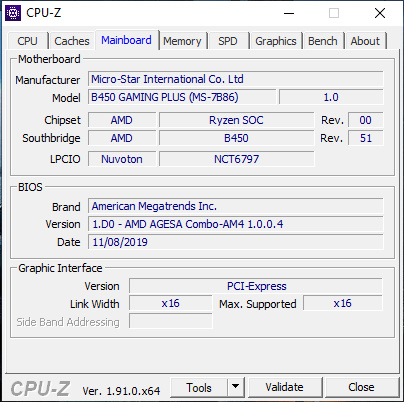Click the LPCIO Nuvoton field

click(x=122, y=159)
